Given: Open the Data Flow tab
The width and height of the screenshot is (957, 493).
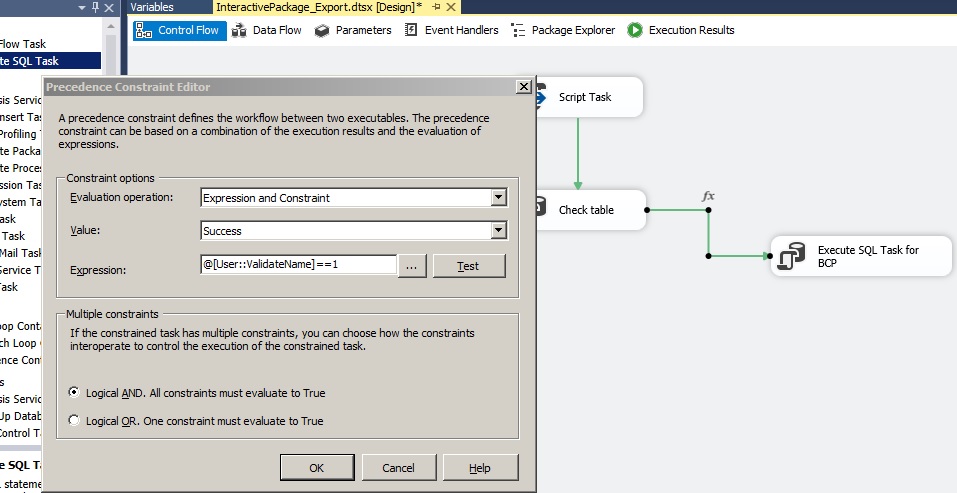Looking at the screenshot, I should click(267, 31).
